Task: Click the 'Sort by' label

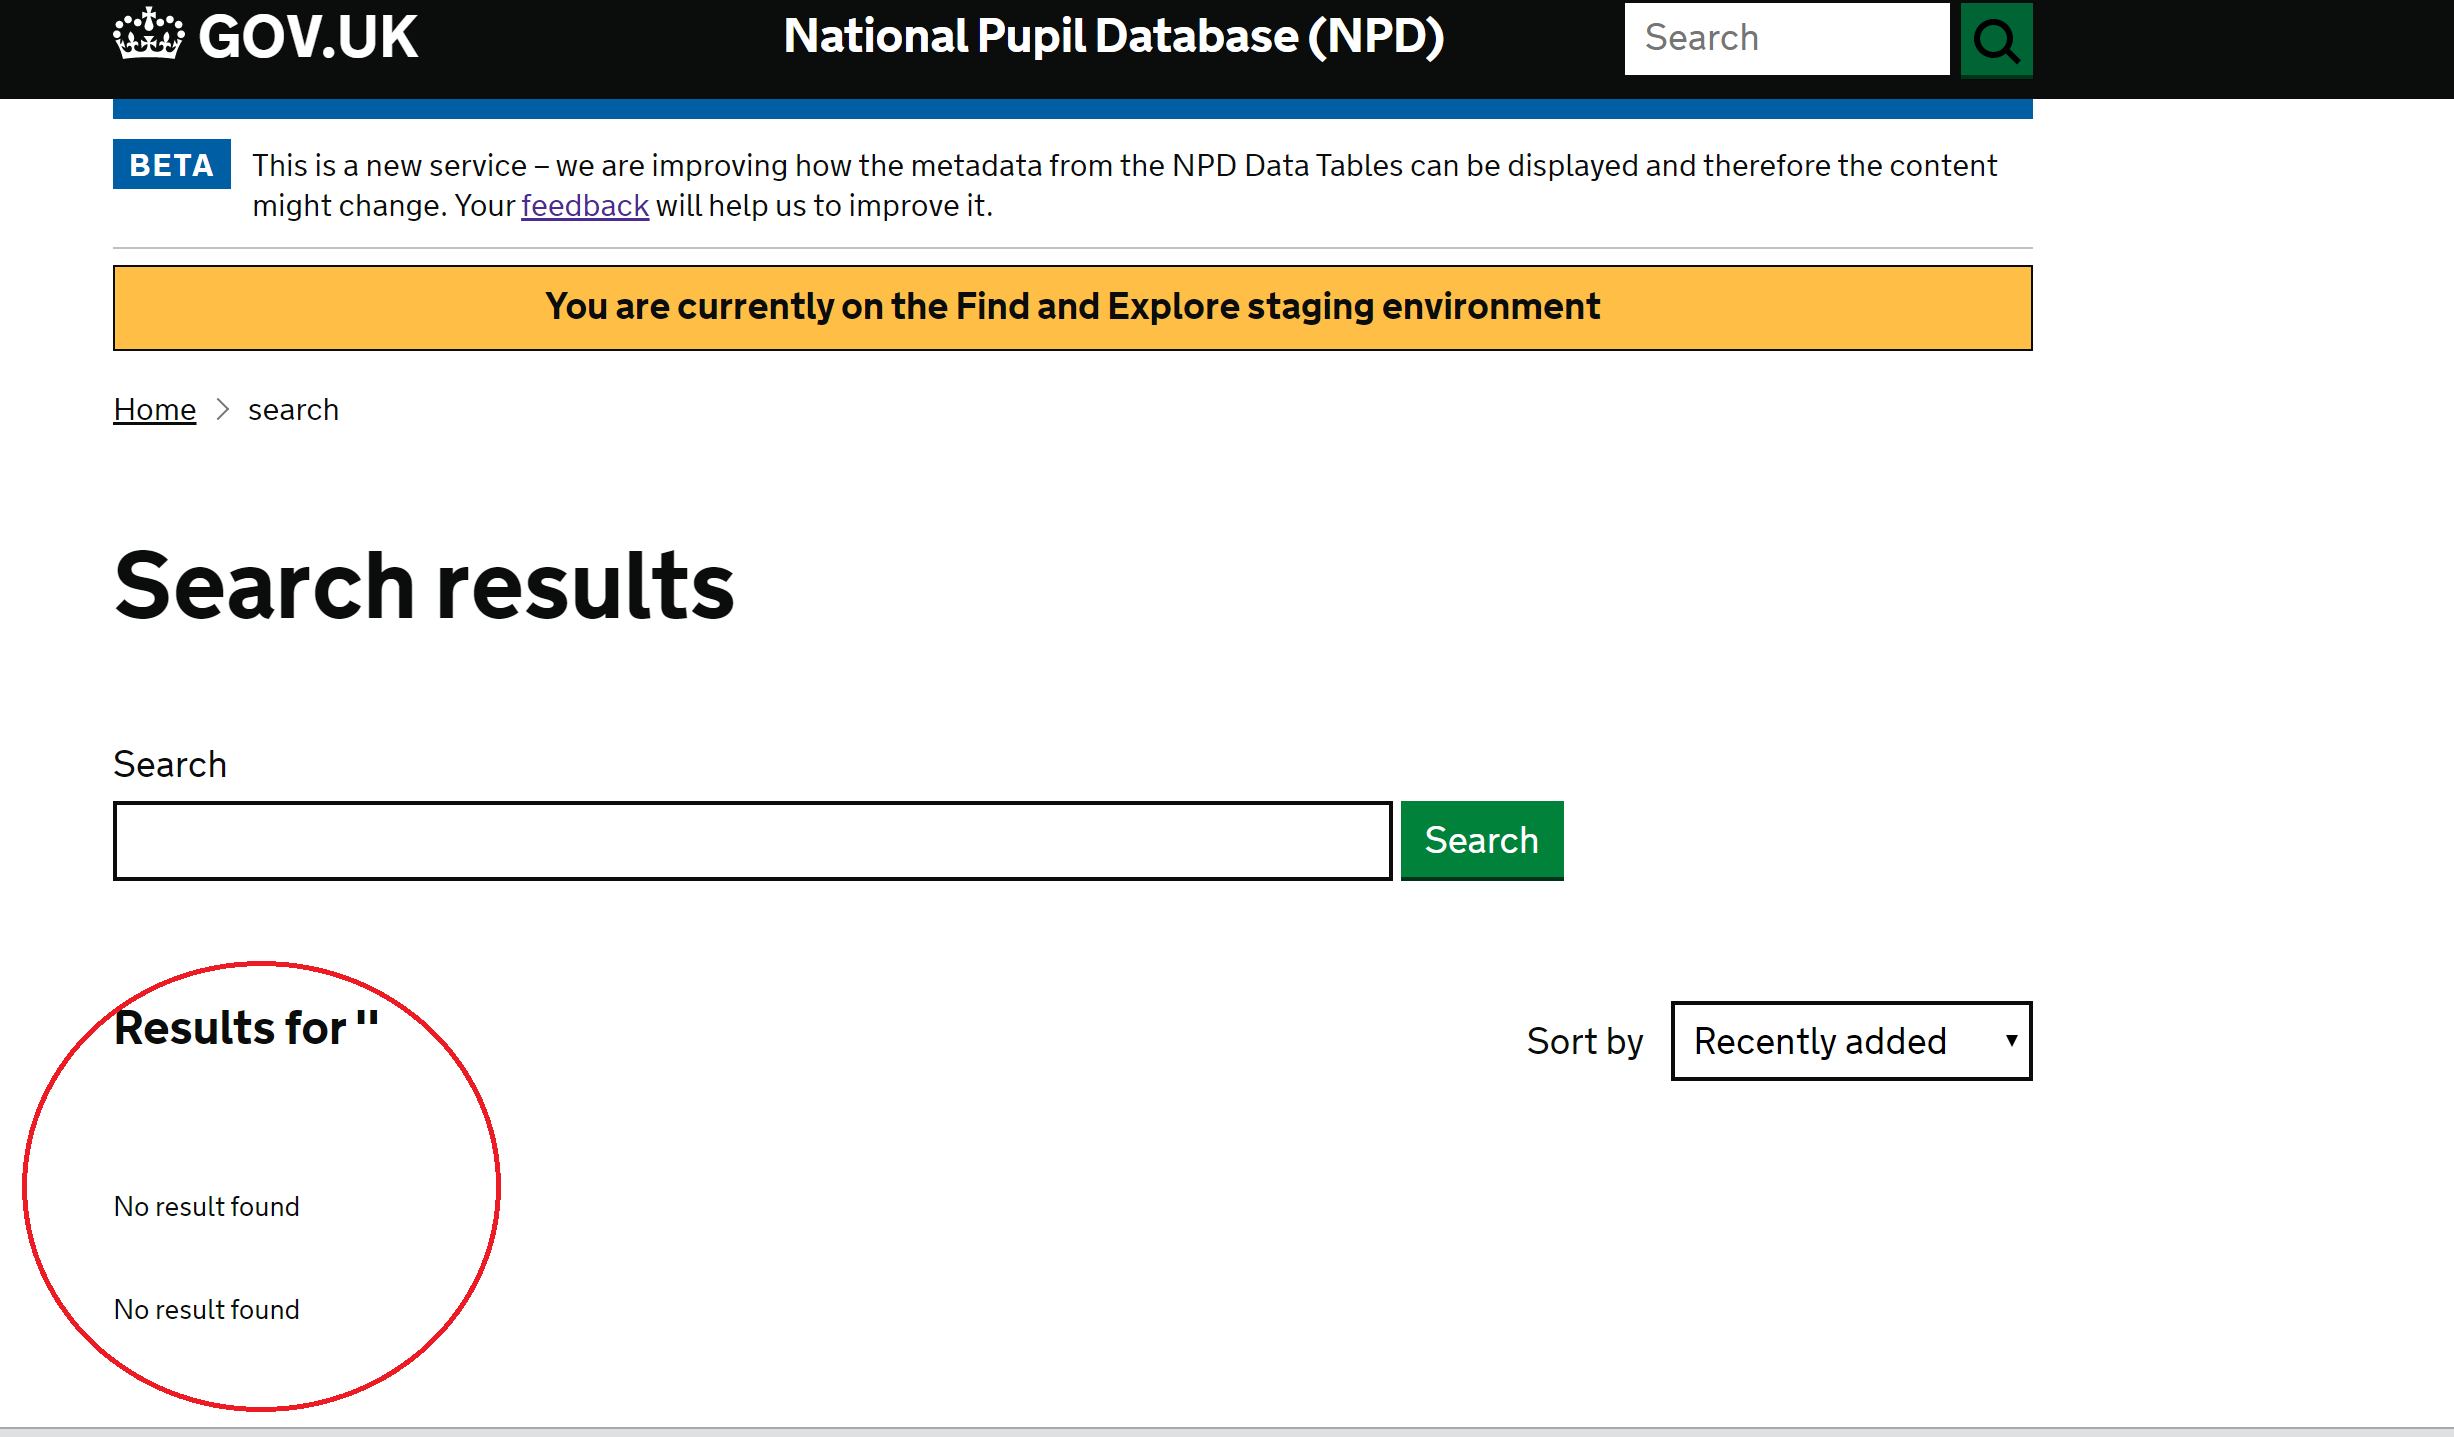Action: click(1585, 1042)
